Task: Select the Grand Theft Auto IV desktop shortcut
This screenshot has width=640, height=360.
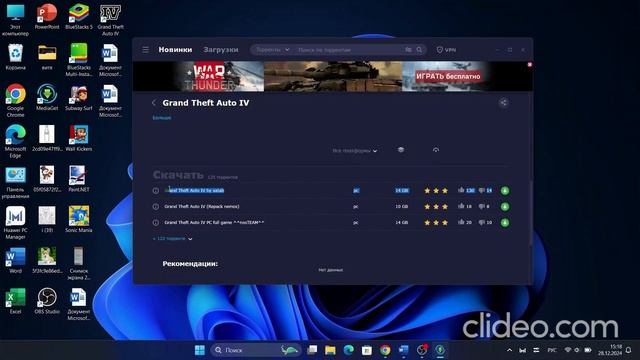Action: [111, 20]
